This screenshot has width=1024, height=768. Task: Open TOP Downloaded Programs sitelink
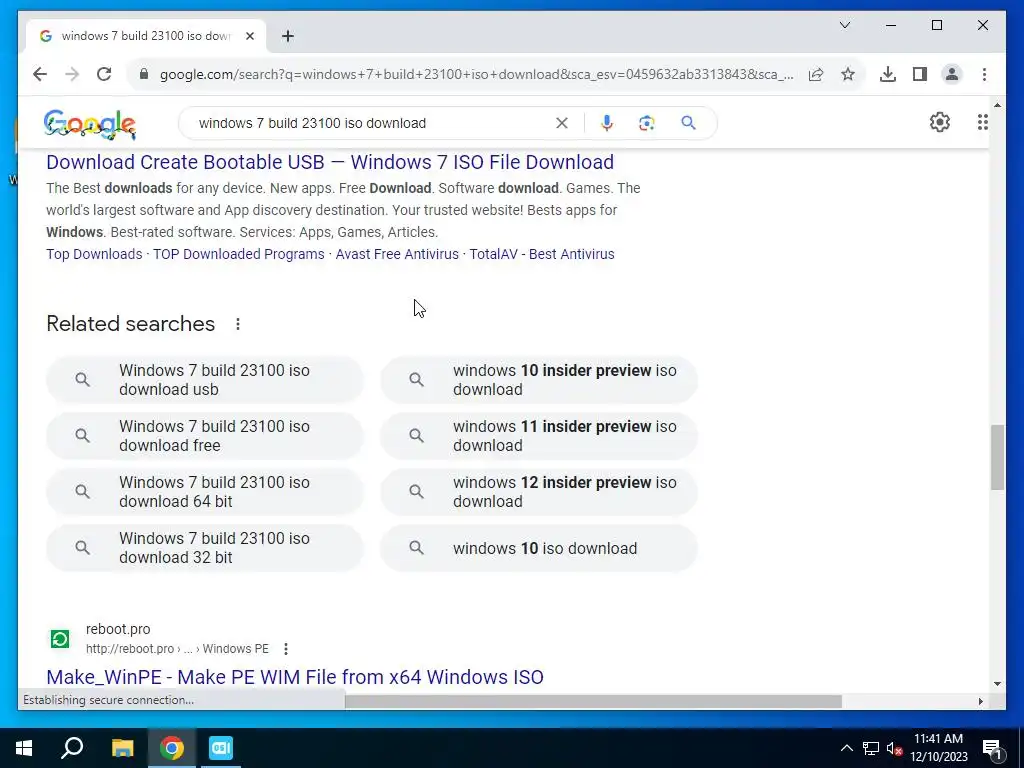click(238, 254)
